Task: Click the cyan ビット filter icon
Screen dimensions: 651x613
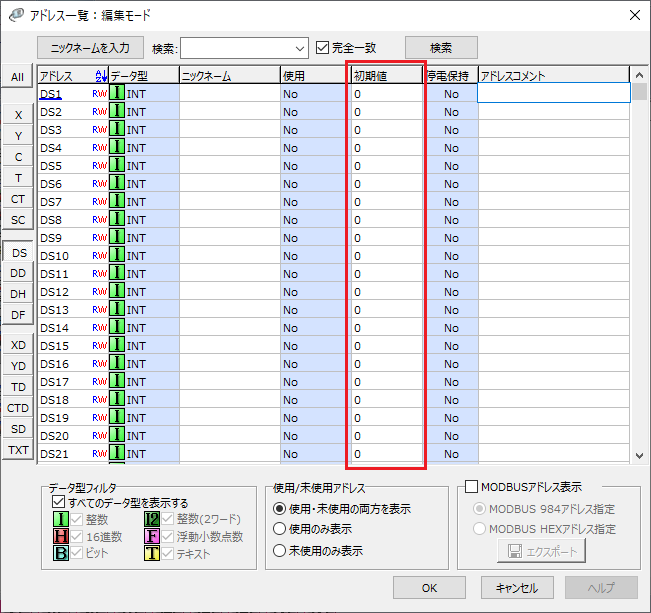Action: point(61,553)
